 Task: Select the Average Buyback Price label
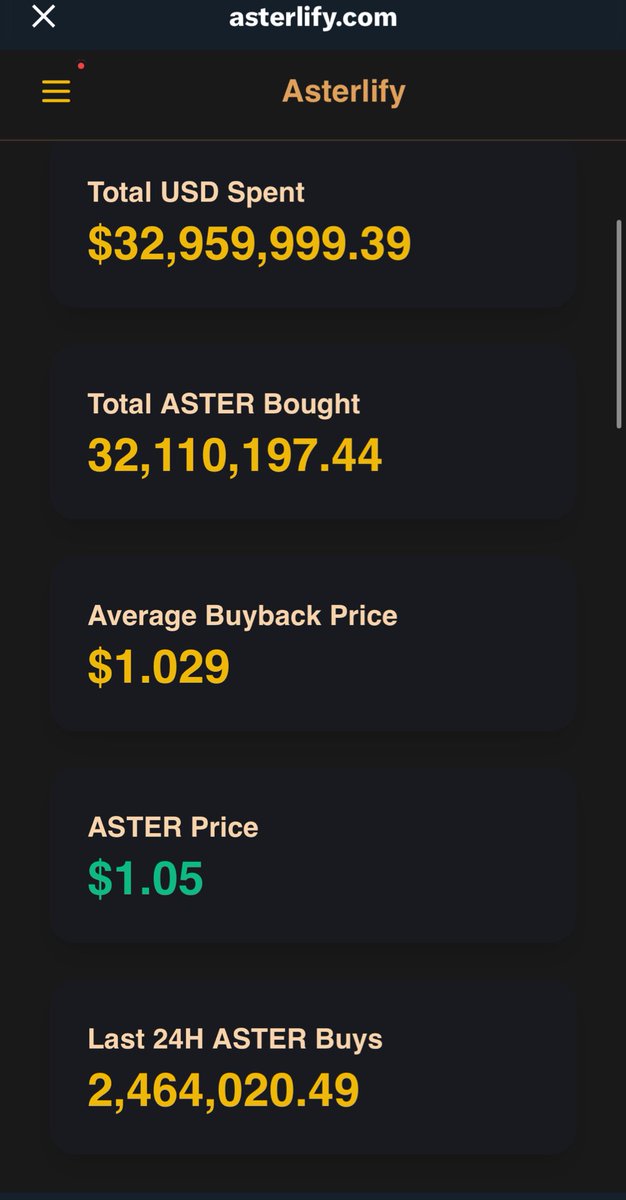243,615
